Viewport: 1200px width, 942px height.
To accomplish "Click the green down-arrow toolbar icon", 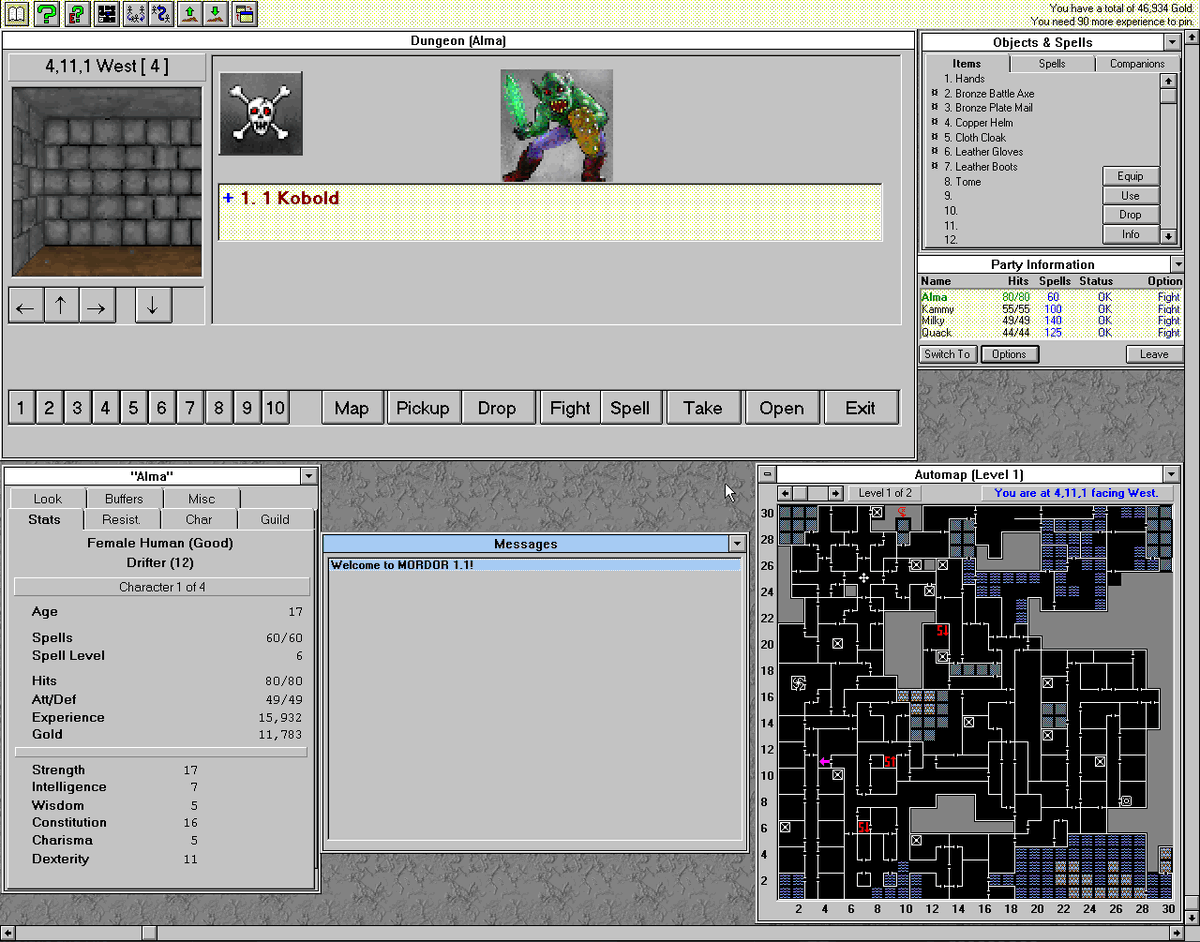I will point(216,14).
